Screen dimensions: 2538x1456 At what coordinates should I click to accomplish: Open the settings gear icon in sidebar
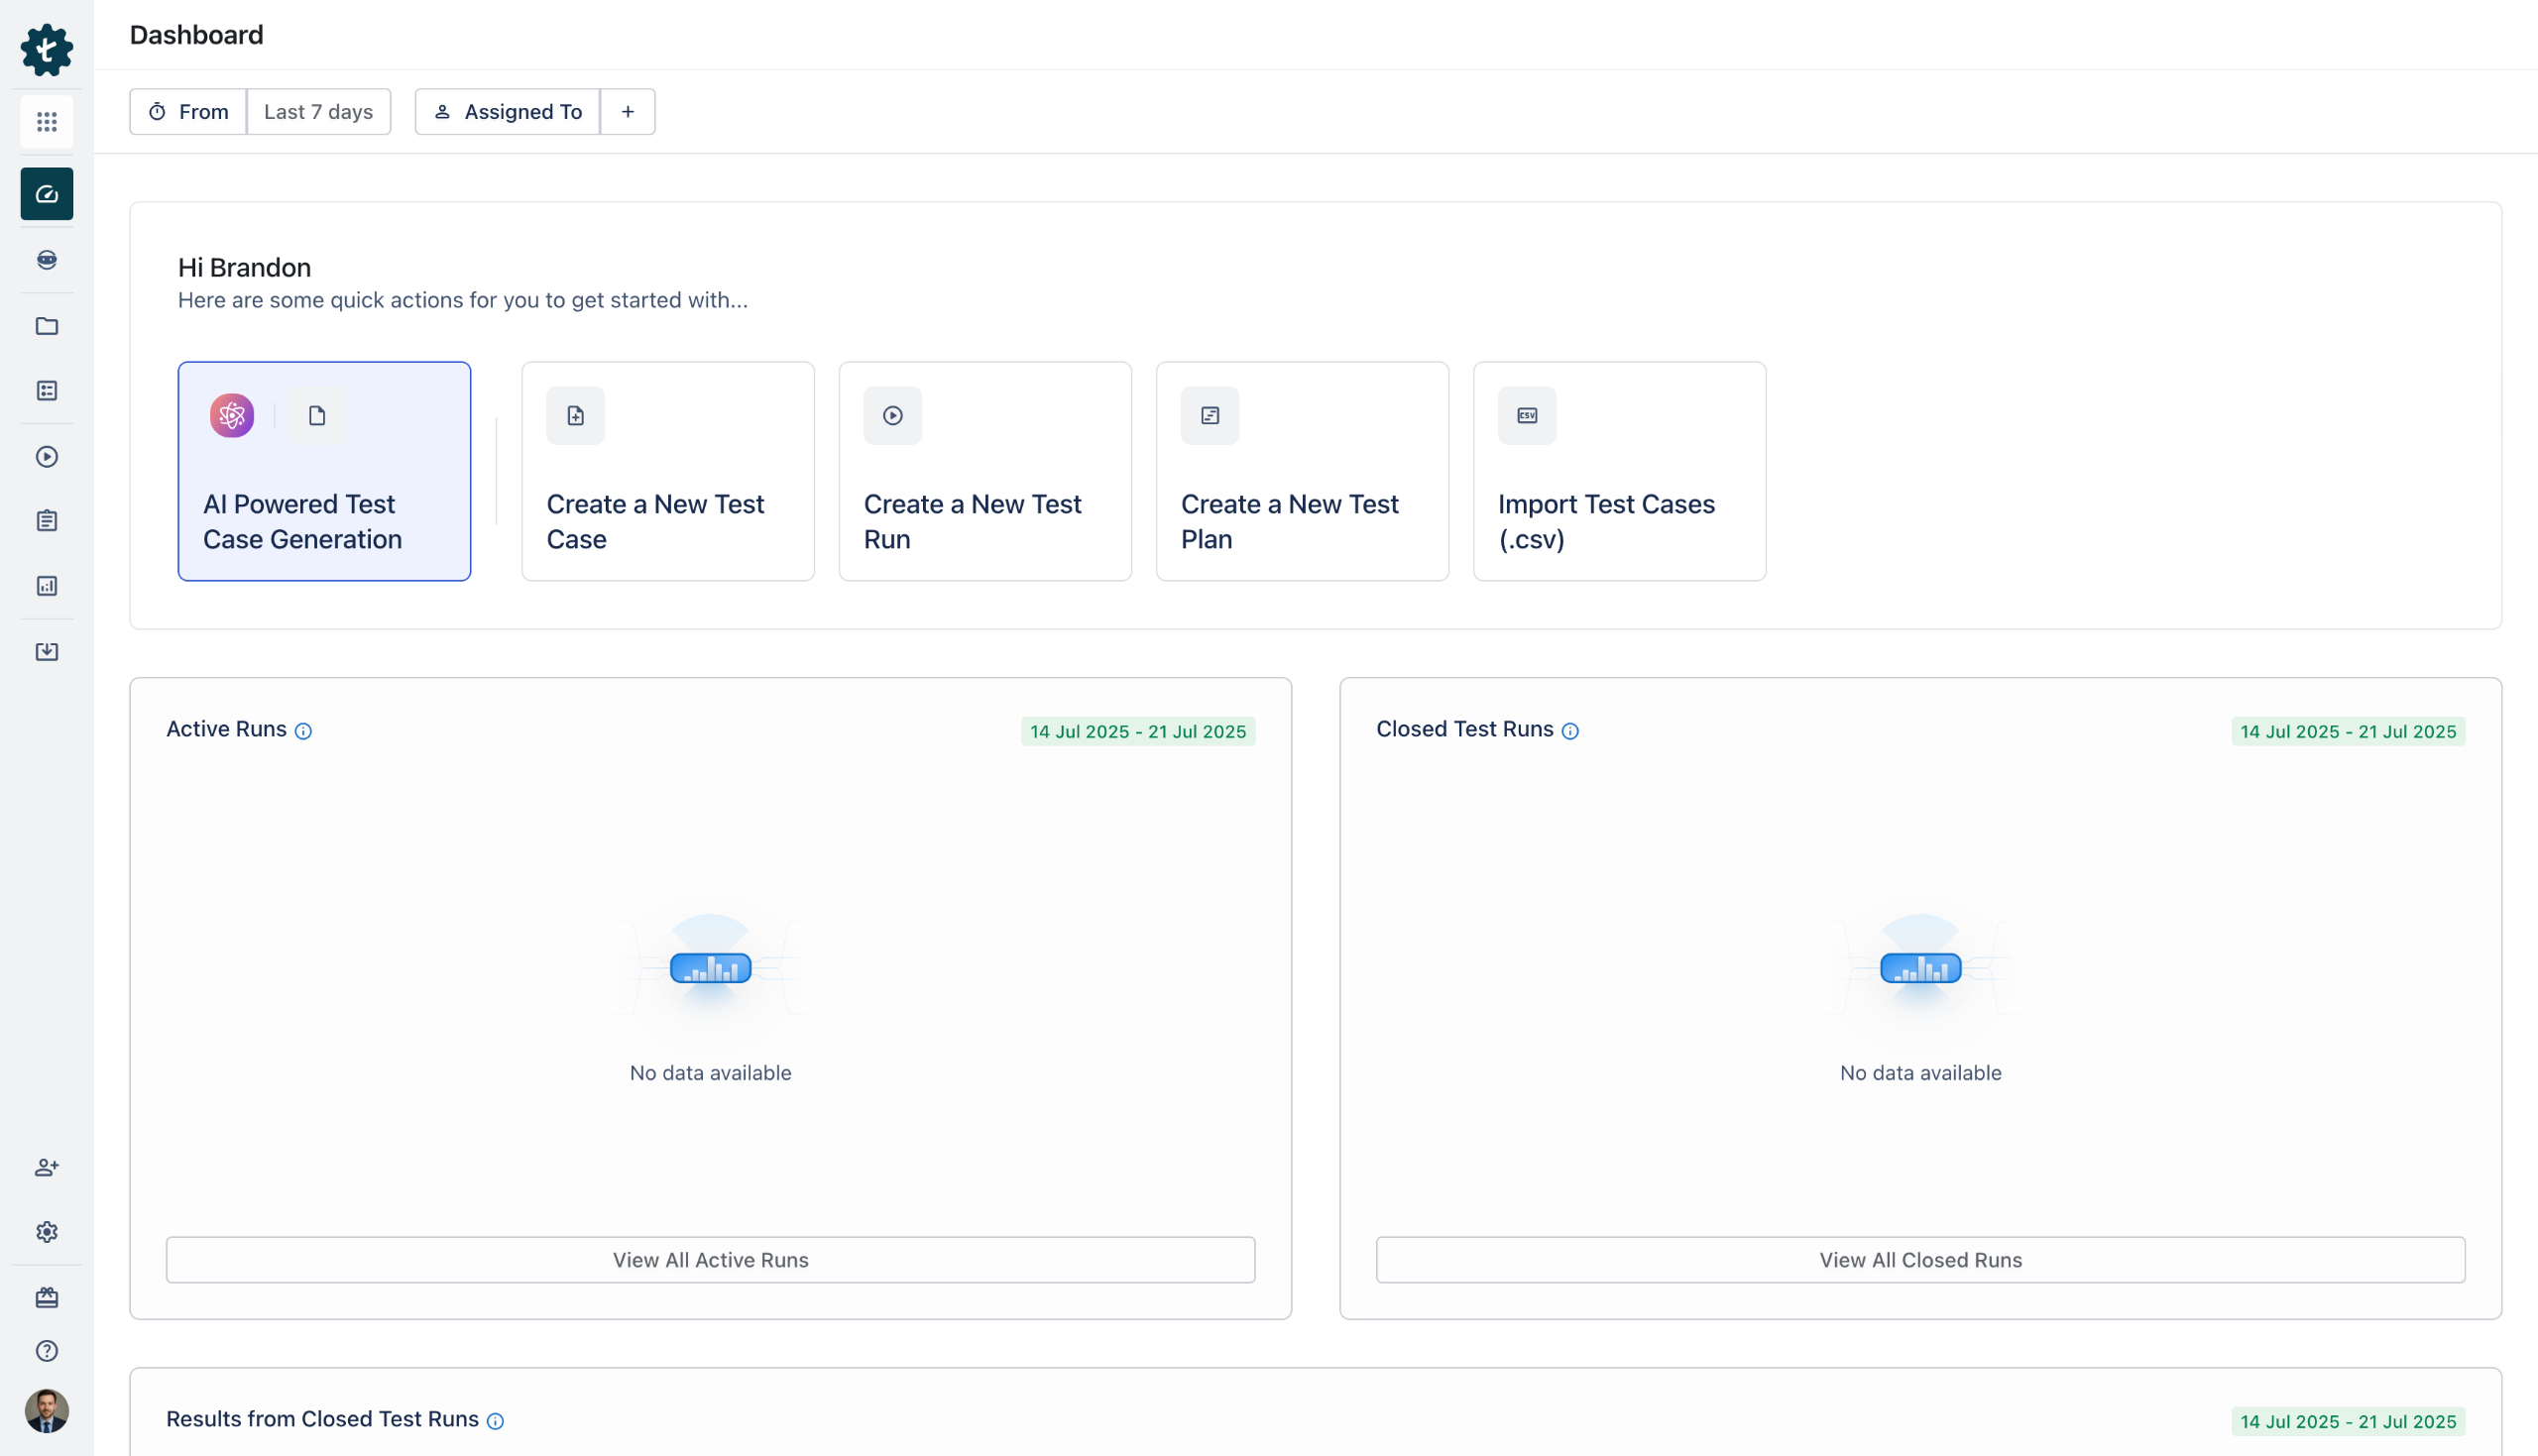47,1232
